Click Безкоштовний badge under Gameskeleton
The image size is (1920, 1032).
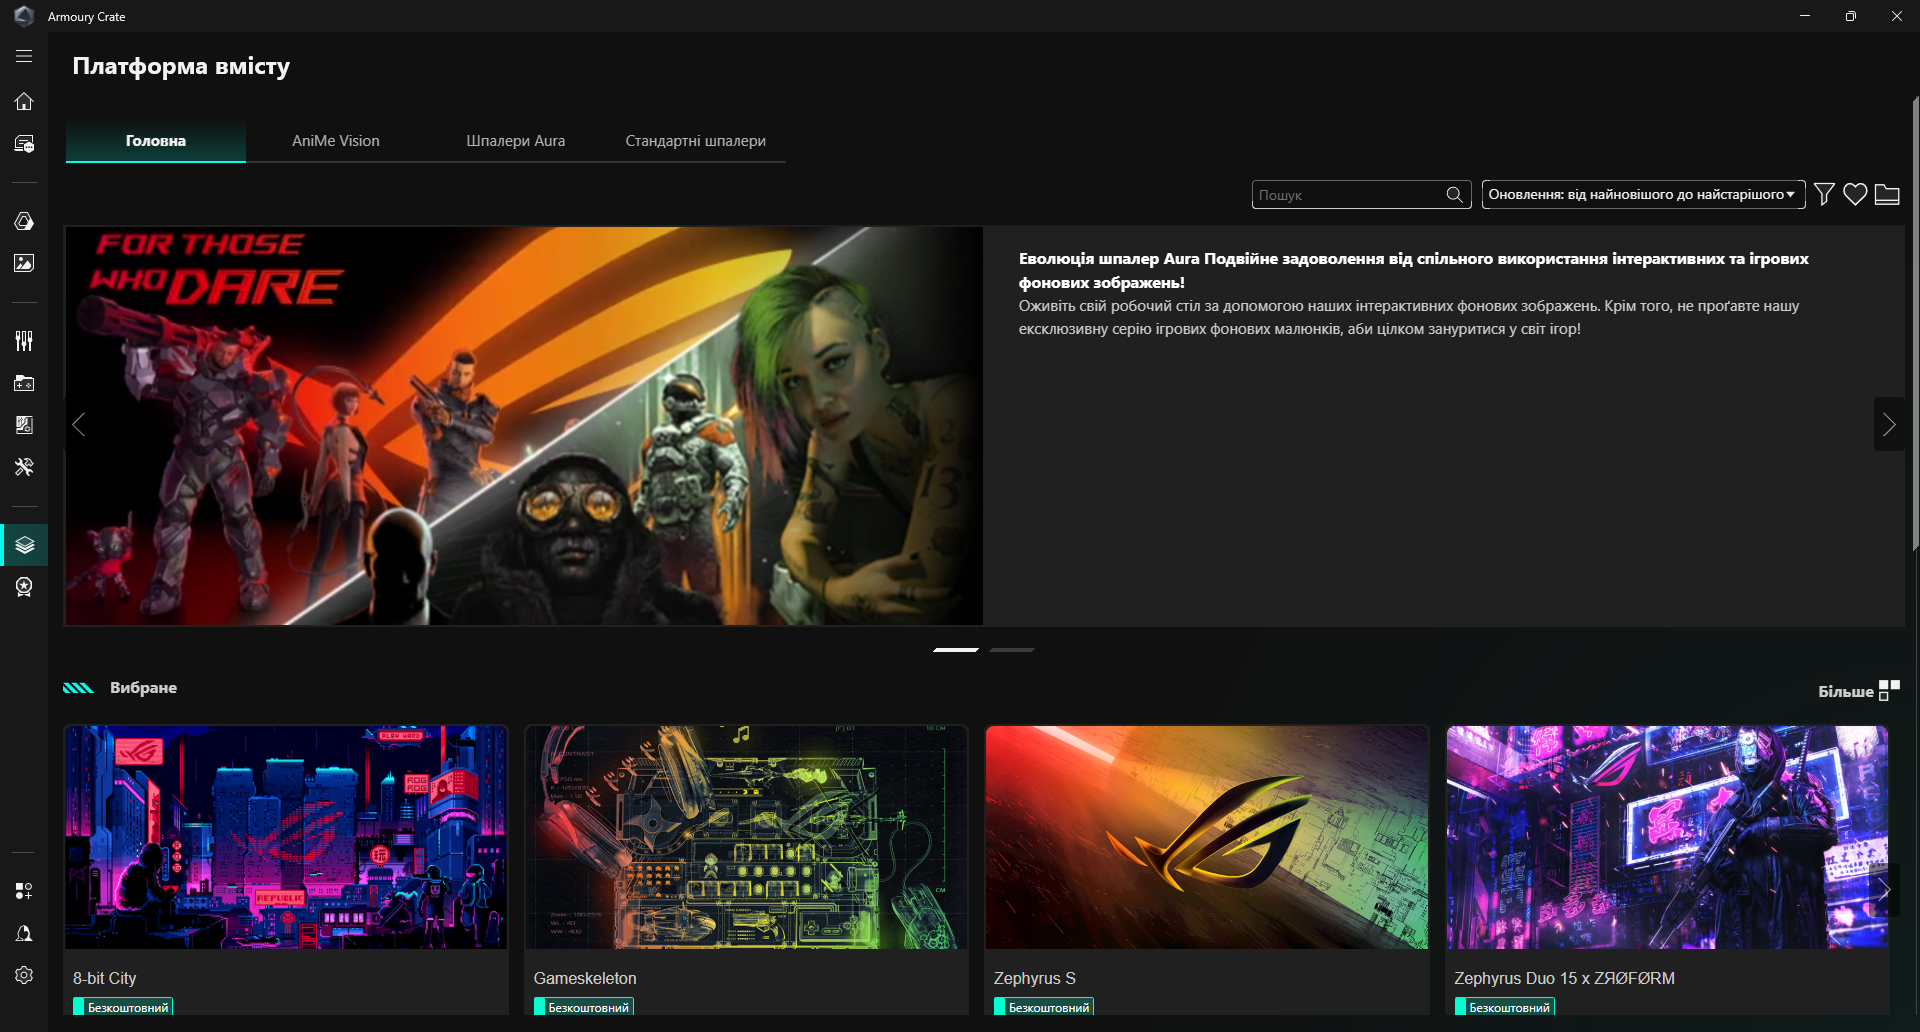coord(584,1007)
